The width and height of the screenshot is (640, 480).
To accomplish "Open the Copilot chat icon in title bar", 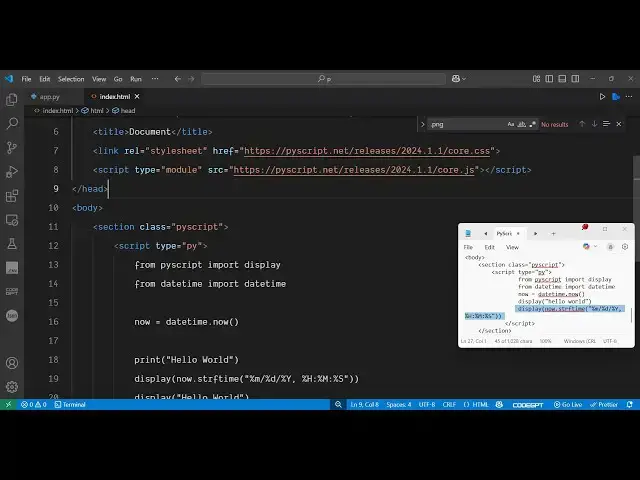I will tap(456, 78).
